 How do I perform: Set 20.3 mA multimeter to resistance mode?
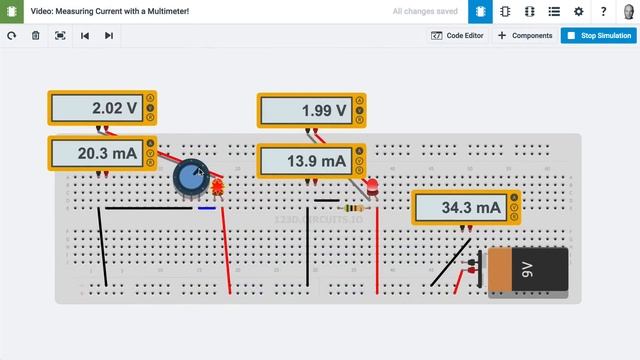pyautogui.click(x=150, y=163)
